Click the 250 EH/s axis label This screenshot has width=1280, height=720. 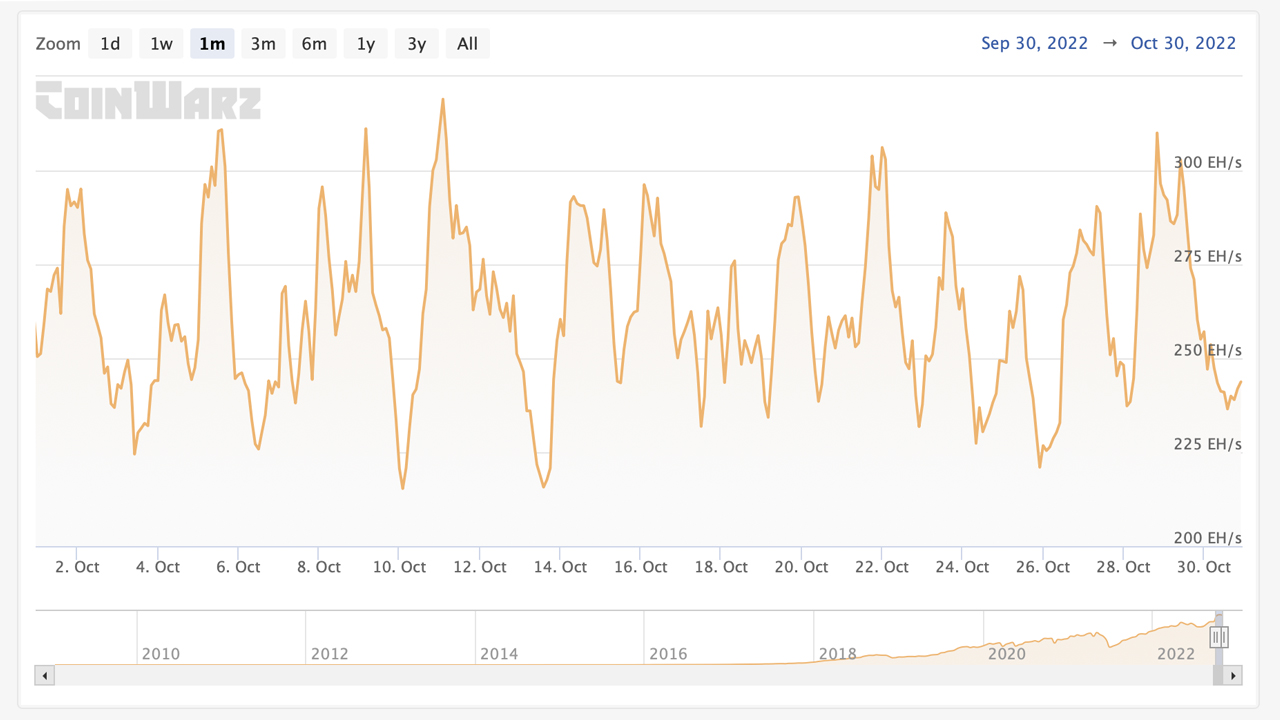pos(1208,351)
